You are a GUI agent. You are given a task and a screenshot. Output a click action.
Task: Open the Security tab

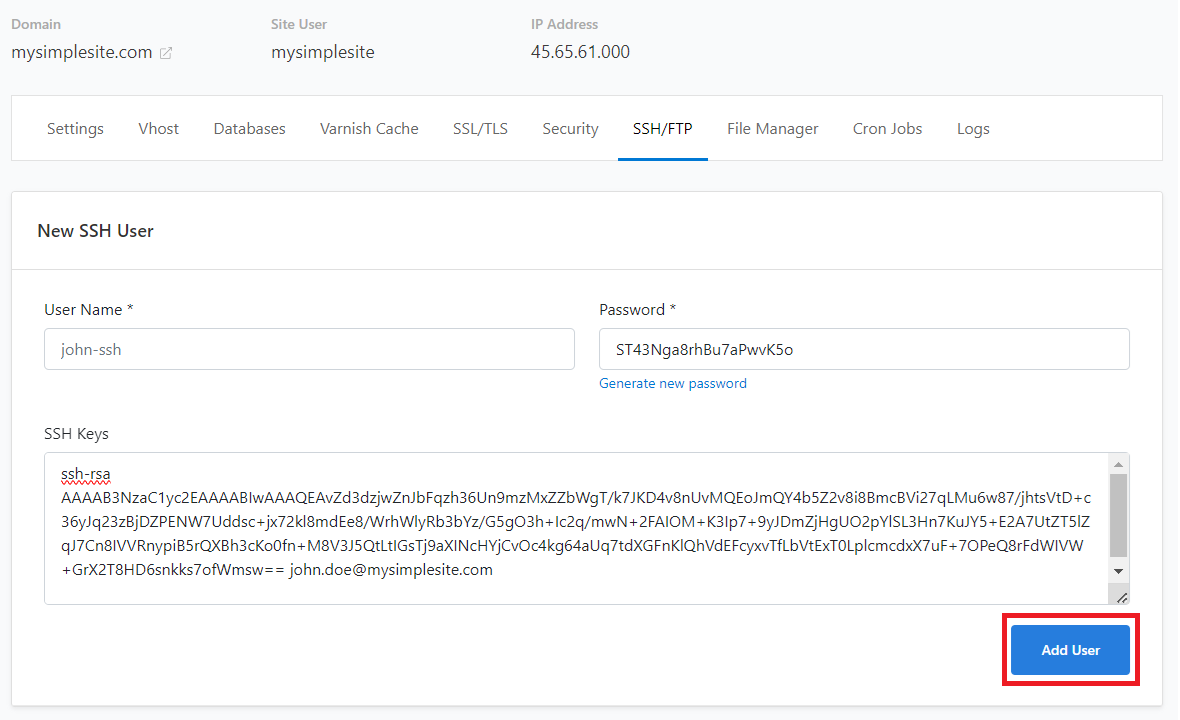[x=570, y=128]
